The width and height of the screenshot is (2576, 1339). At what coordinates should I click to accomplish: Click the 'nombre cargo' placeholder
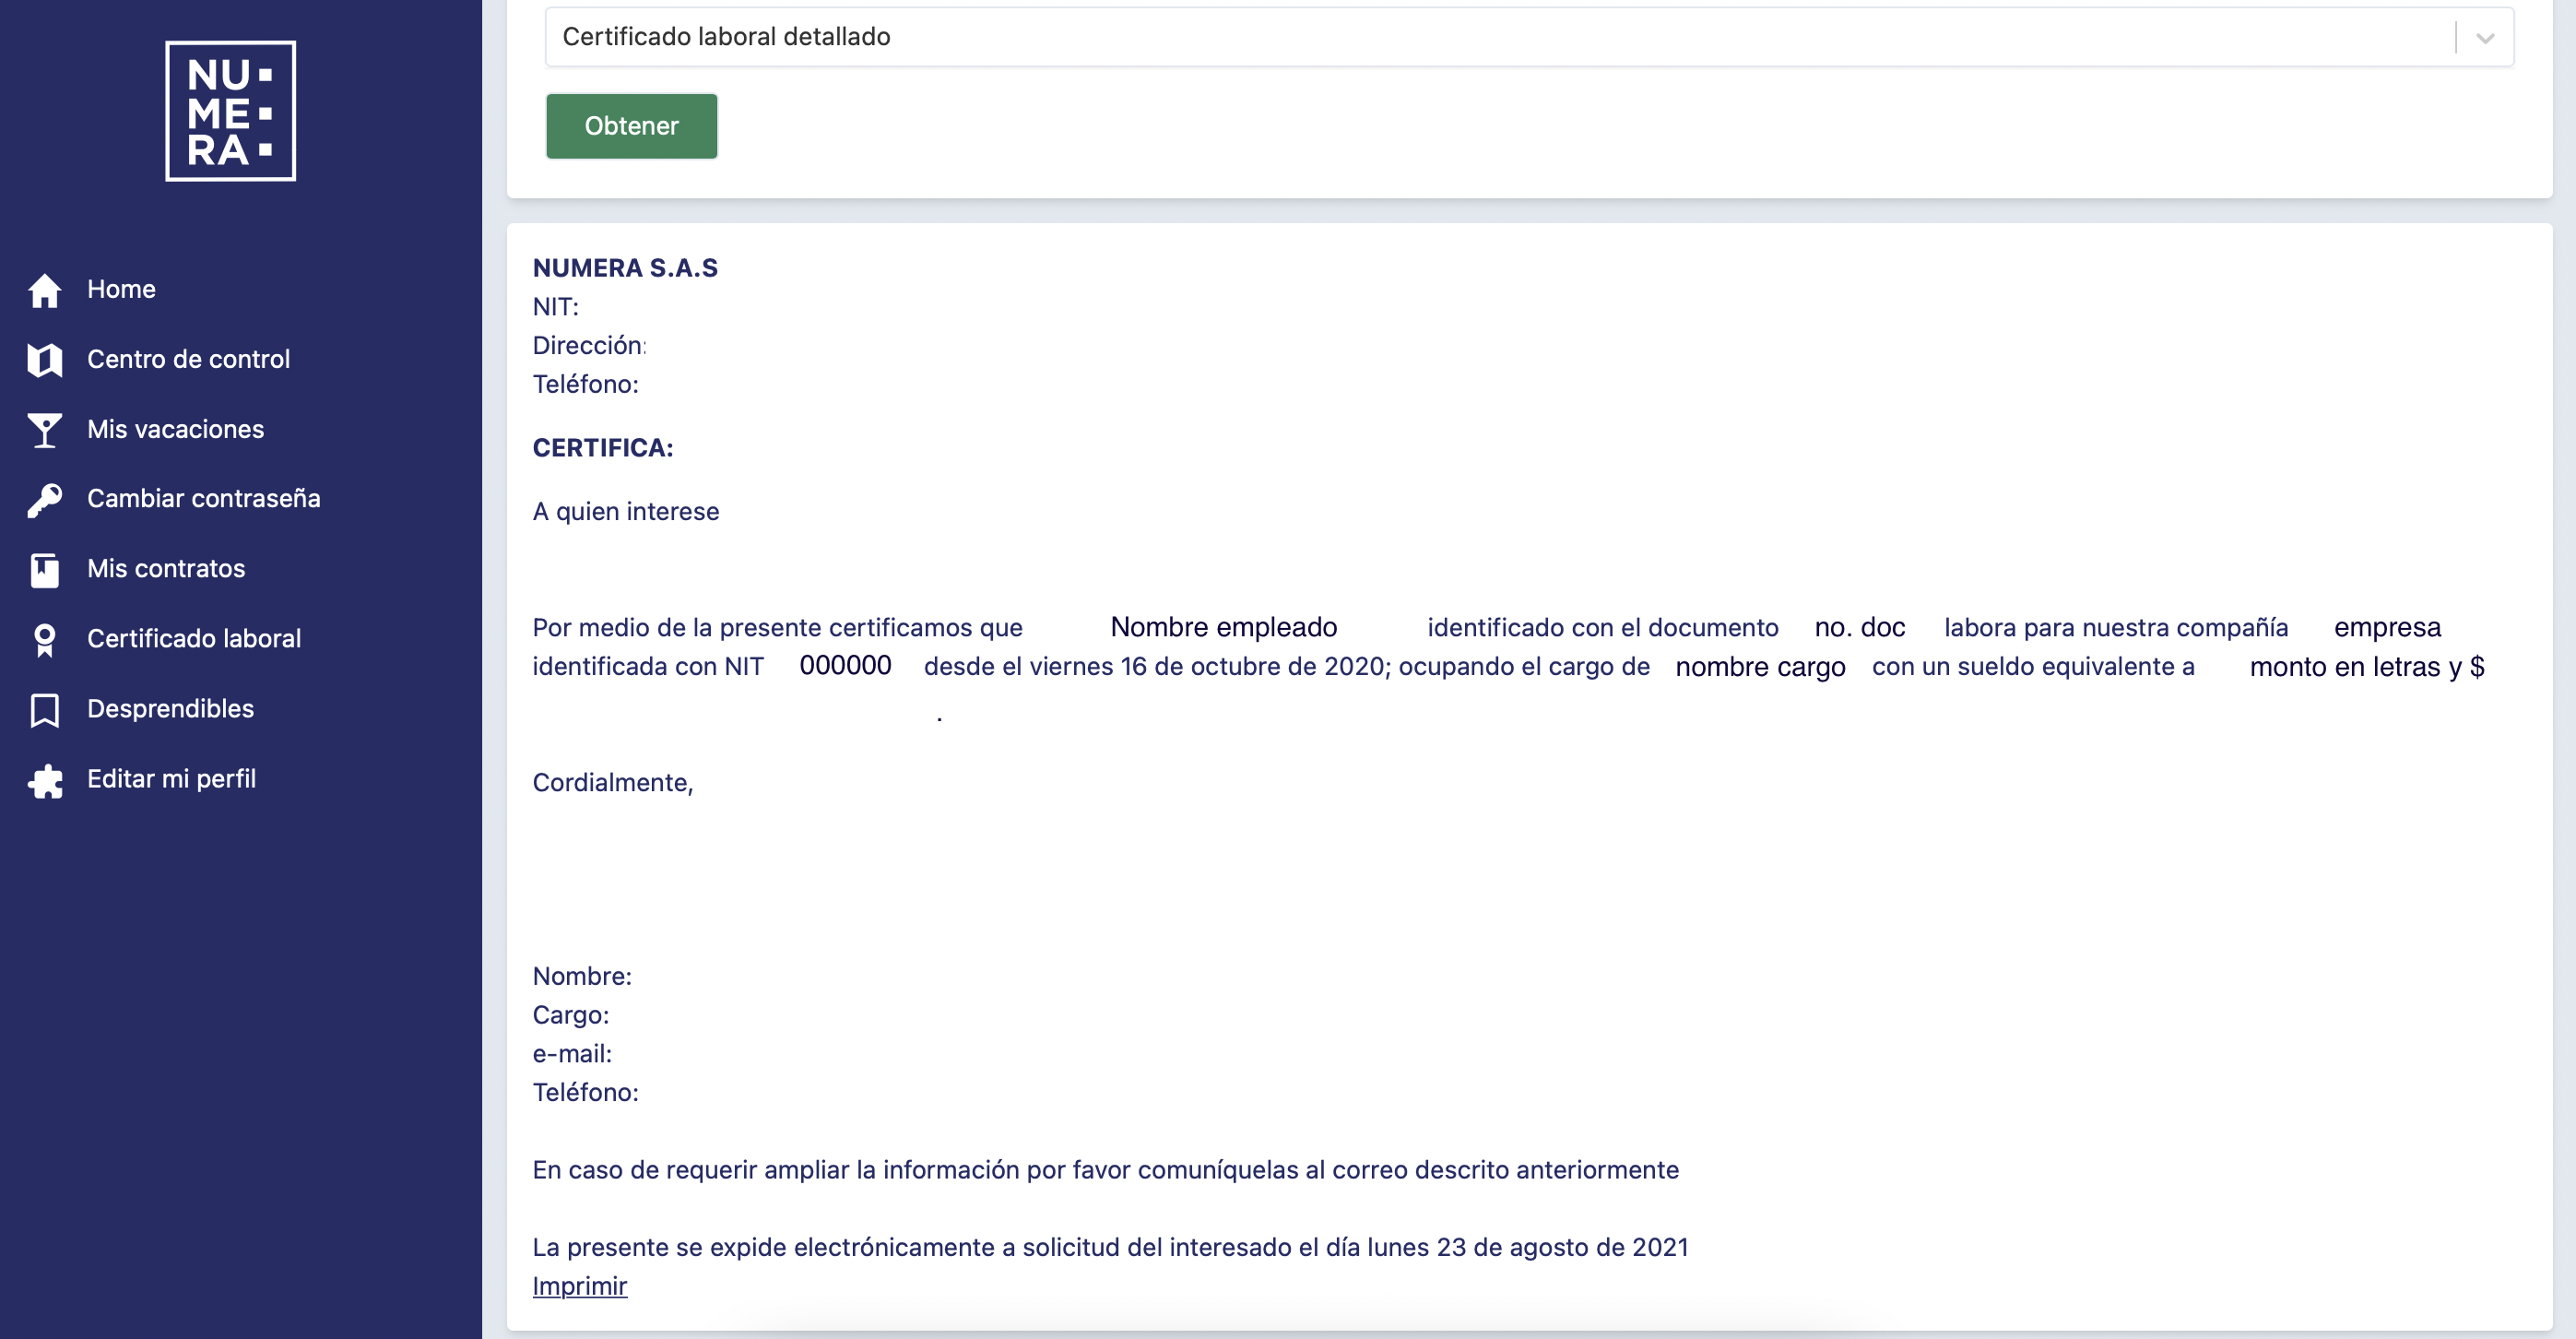[1760, 666]
